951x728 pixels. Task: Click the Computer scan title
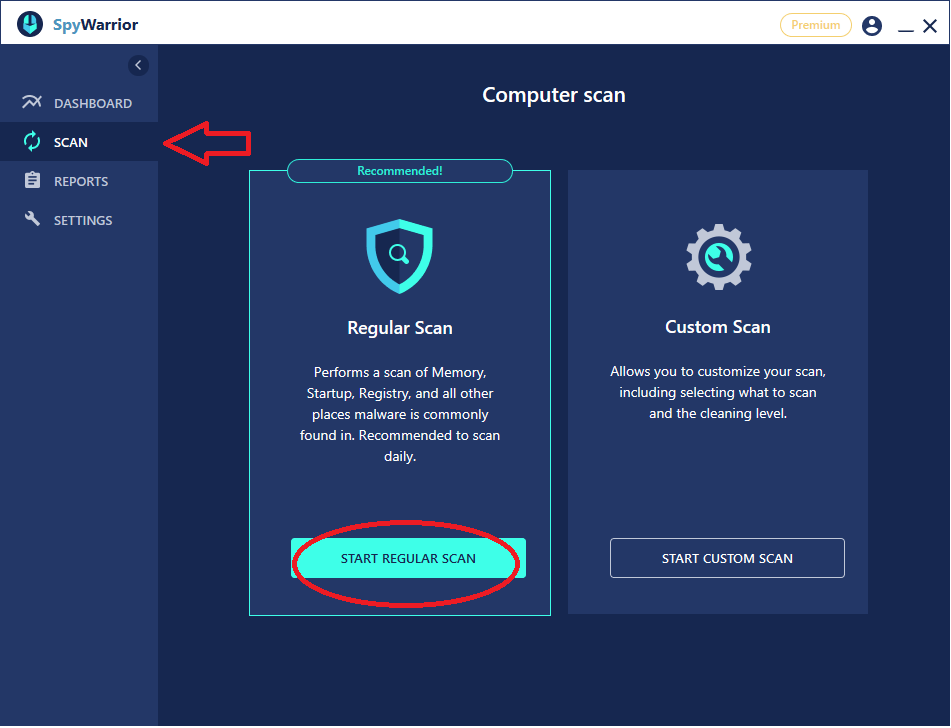pyautogui.click(x=554, y=95)
